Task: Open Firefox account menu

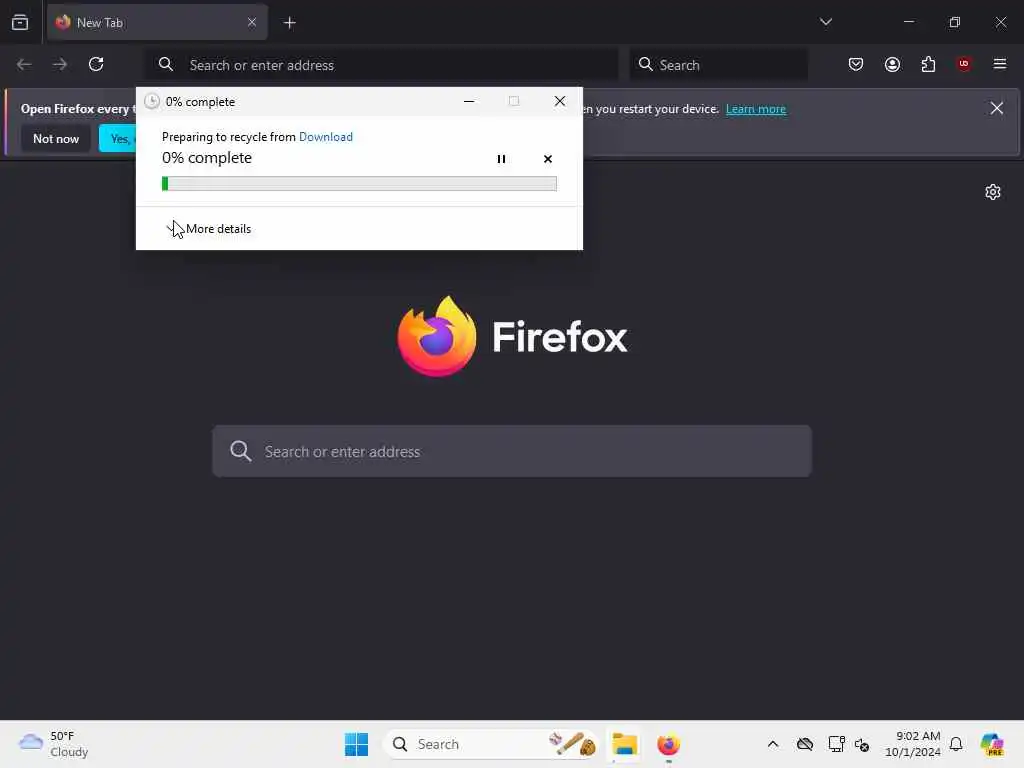Action: (892, 64)
